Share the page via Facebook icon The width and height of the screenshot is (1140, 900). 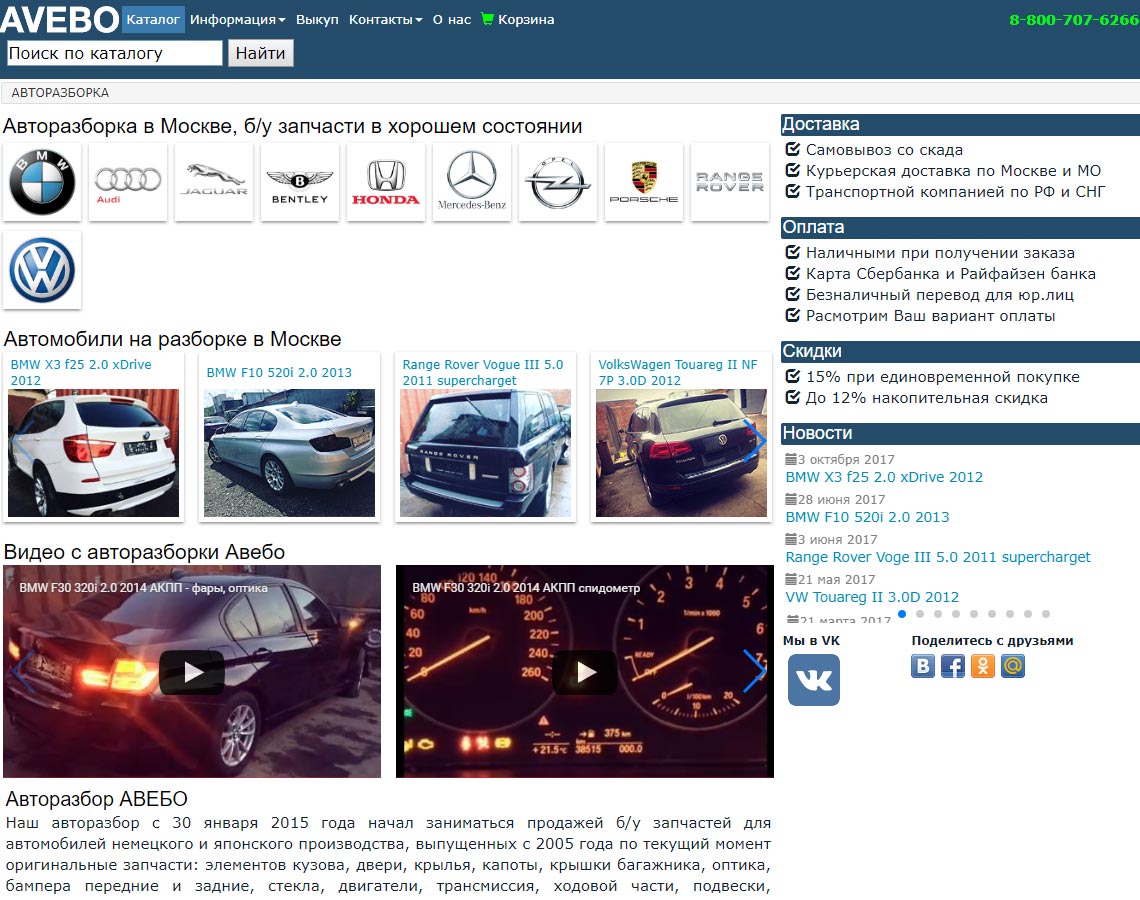pos(952,666)
